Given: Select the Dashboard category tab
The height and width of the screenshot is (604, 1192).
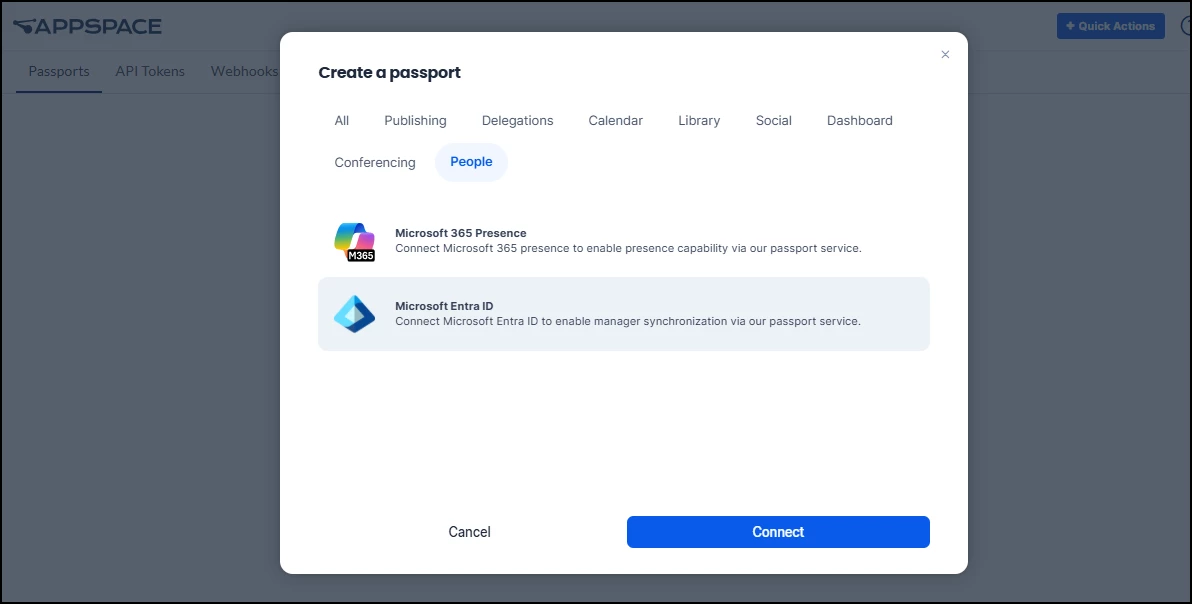Looking at the screenshot, I should (860, 121).
